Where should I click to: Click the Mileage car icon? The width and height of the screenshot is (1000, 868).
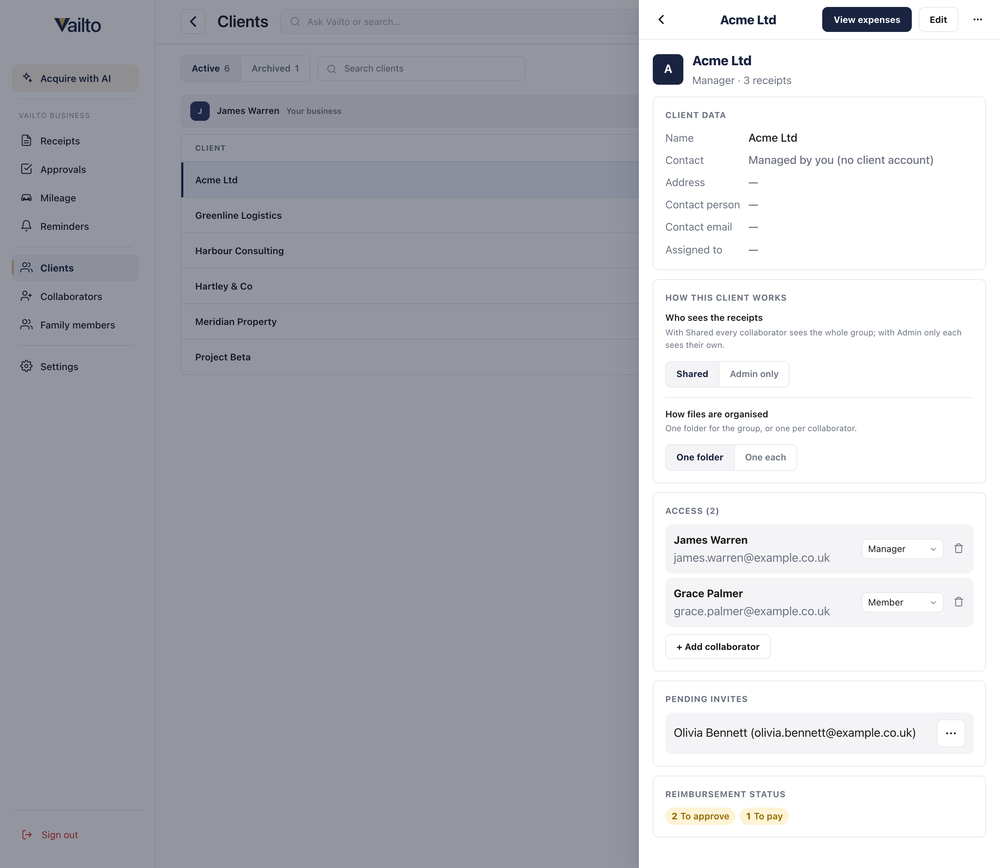tap(26, 198)
